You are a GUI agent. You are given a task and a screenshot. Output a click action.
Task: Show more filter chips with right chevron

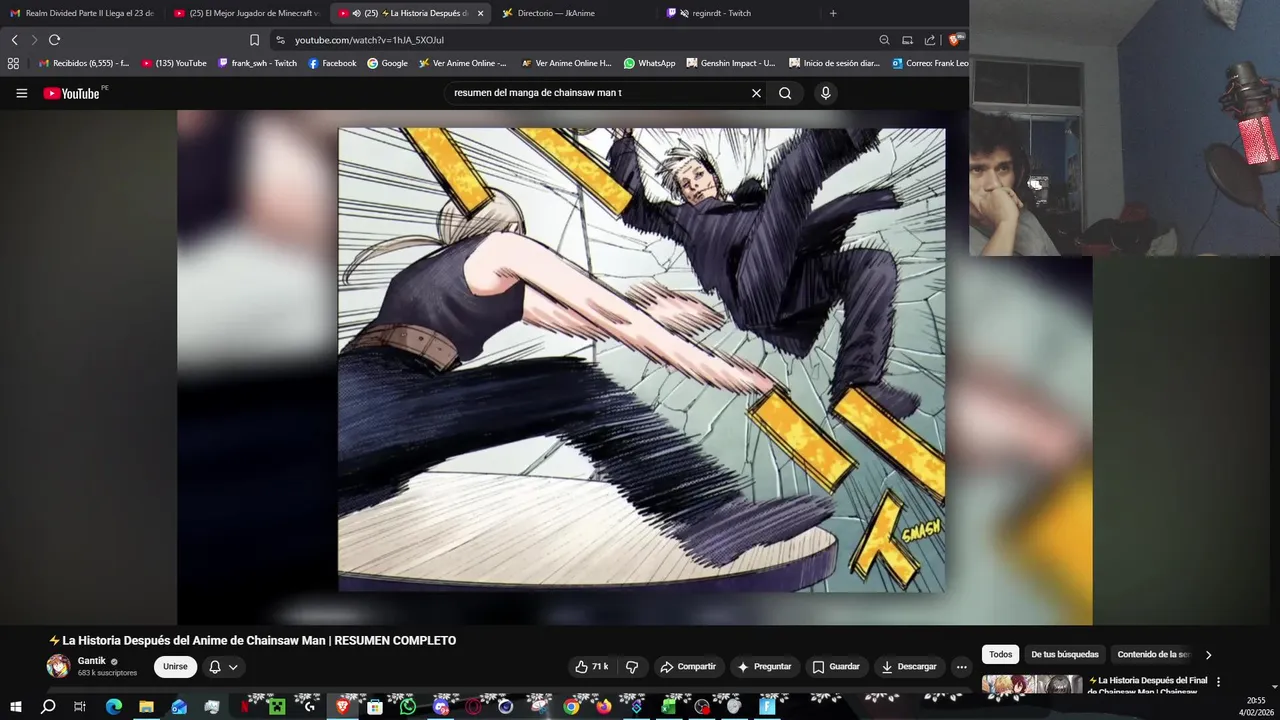pos(1208,655)
